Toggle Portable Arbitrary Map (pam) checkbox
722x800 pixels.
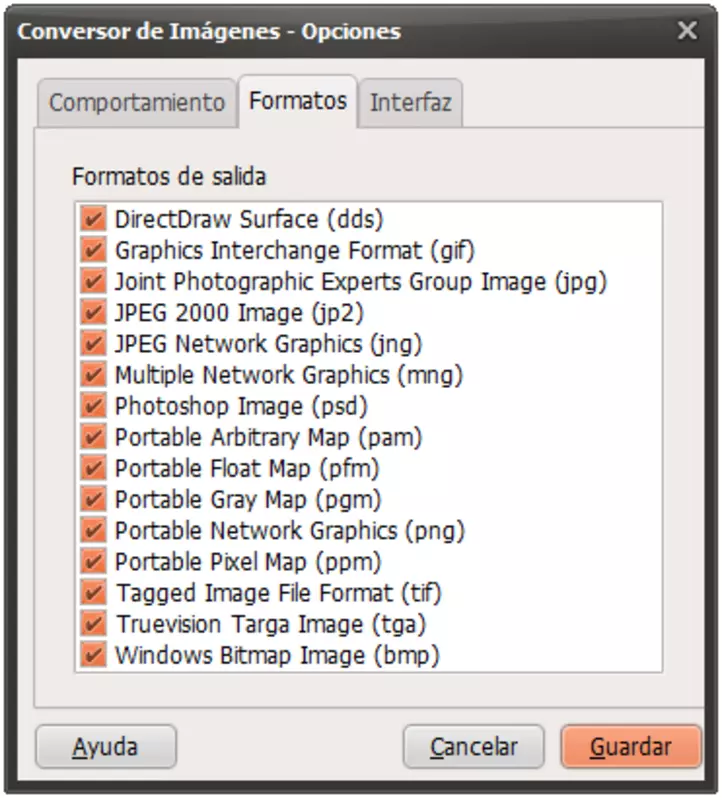(x=93, y=437)
